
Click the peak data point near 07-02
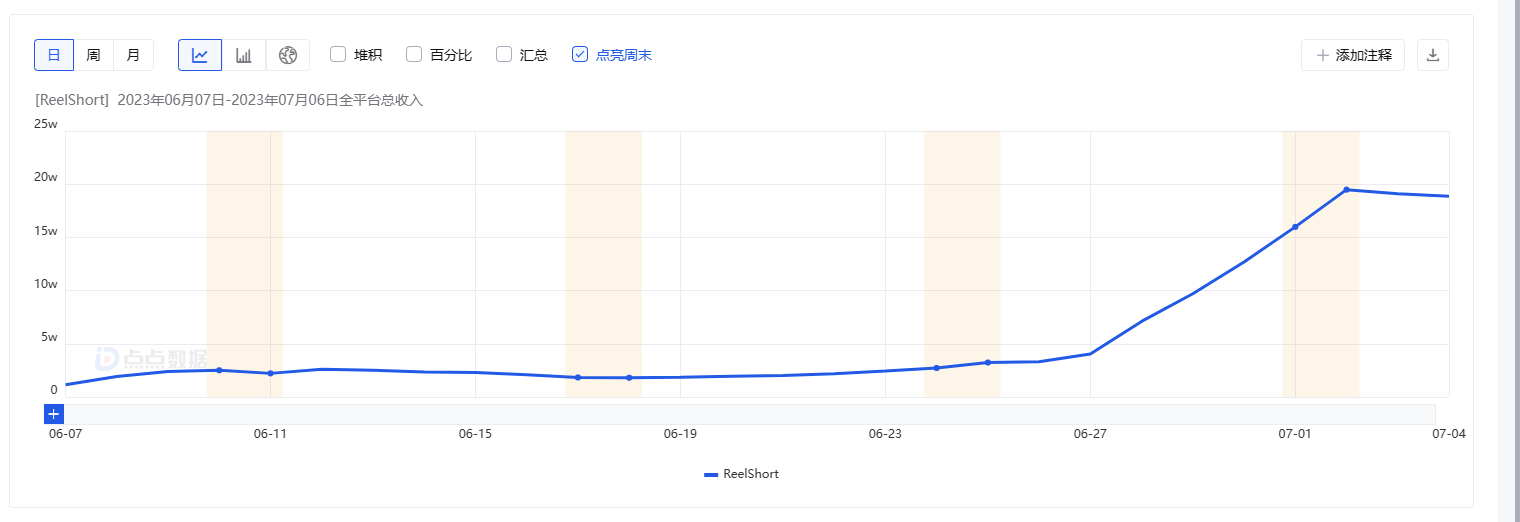pyautogui.click(x=1346, y=189)
